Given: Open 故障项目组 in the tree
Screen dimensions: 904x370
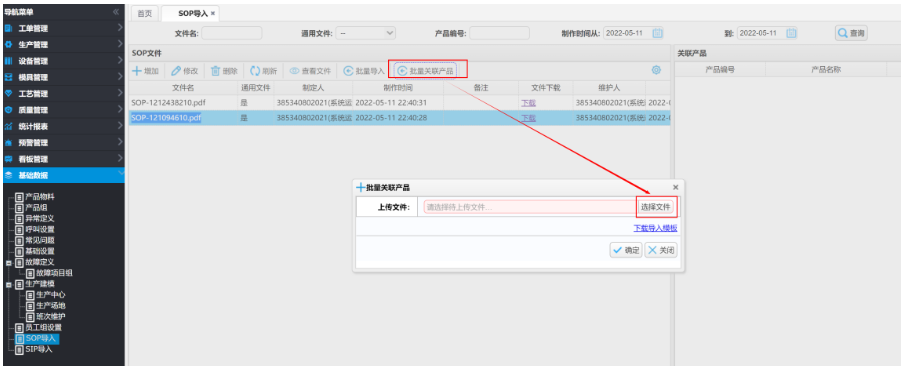Looking at the screenshot, I should [54, 273].
